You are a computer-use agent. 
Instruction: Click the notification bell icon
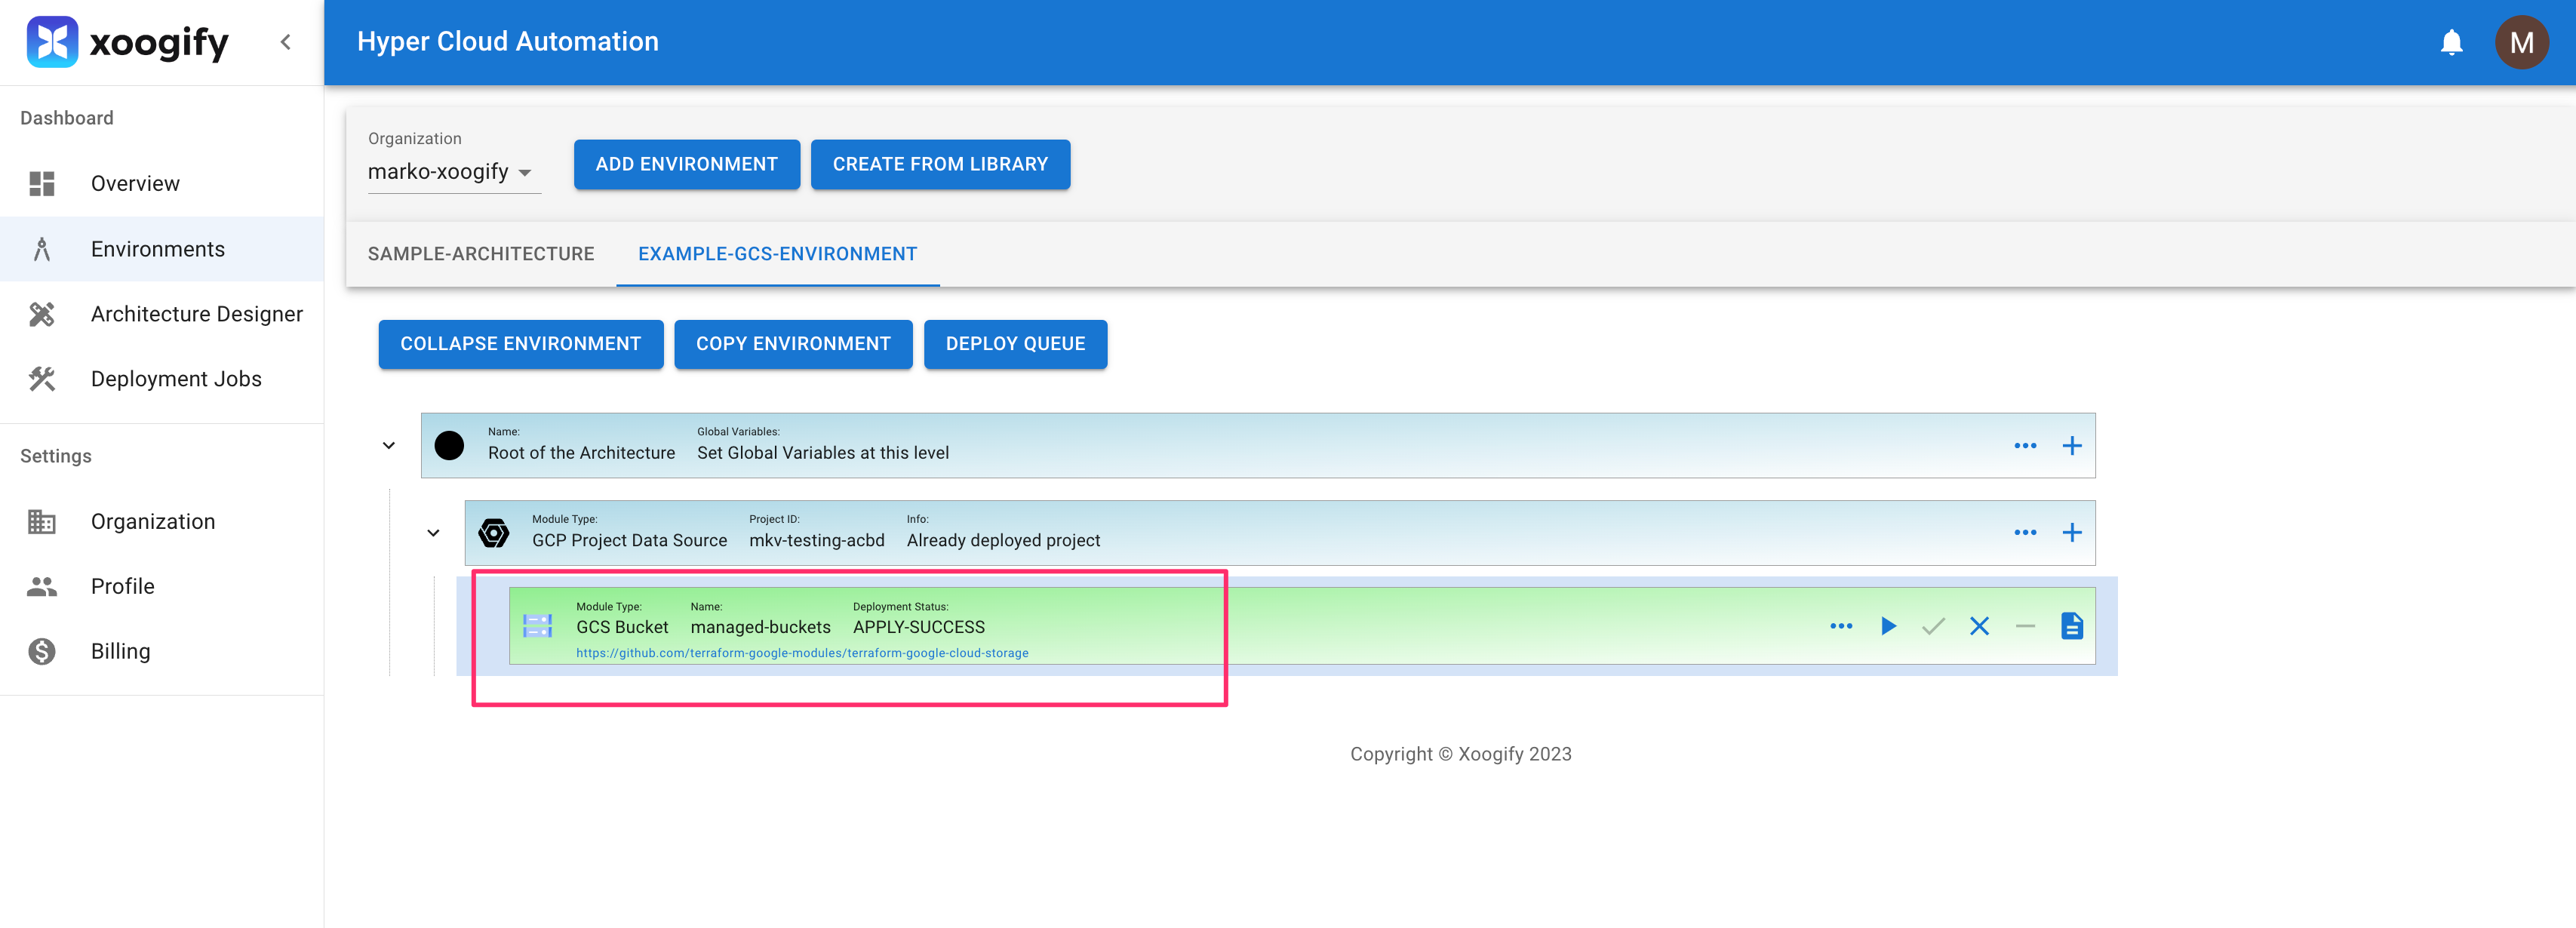click(2451, 42)
